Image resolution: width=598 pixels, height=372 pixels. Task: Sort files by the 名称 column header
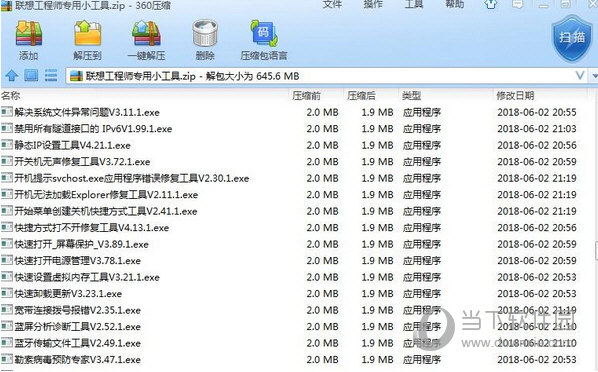[x=10, y=95]
